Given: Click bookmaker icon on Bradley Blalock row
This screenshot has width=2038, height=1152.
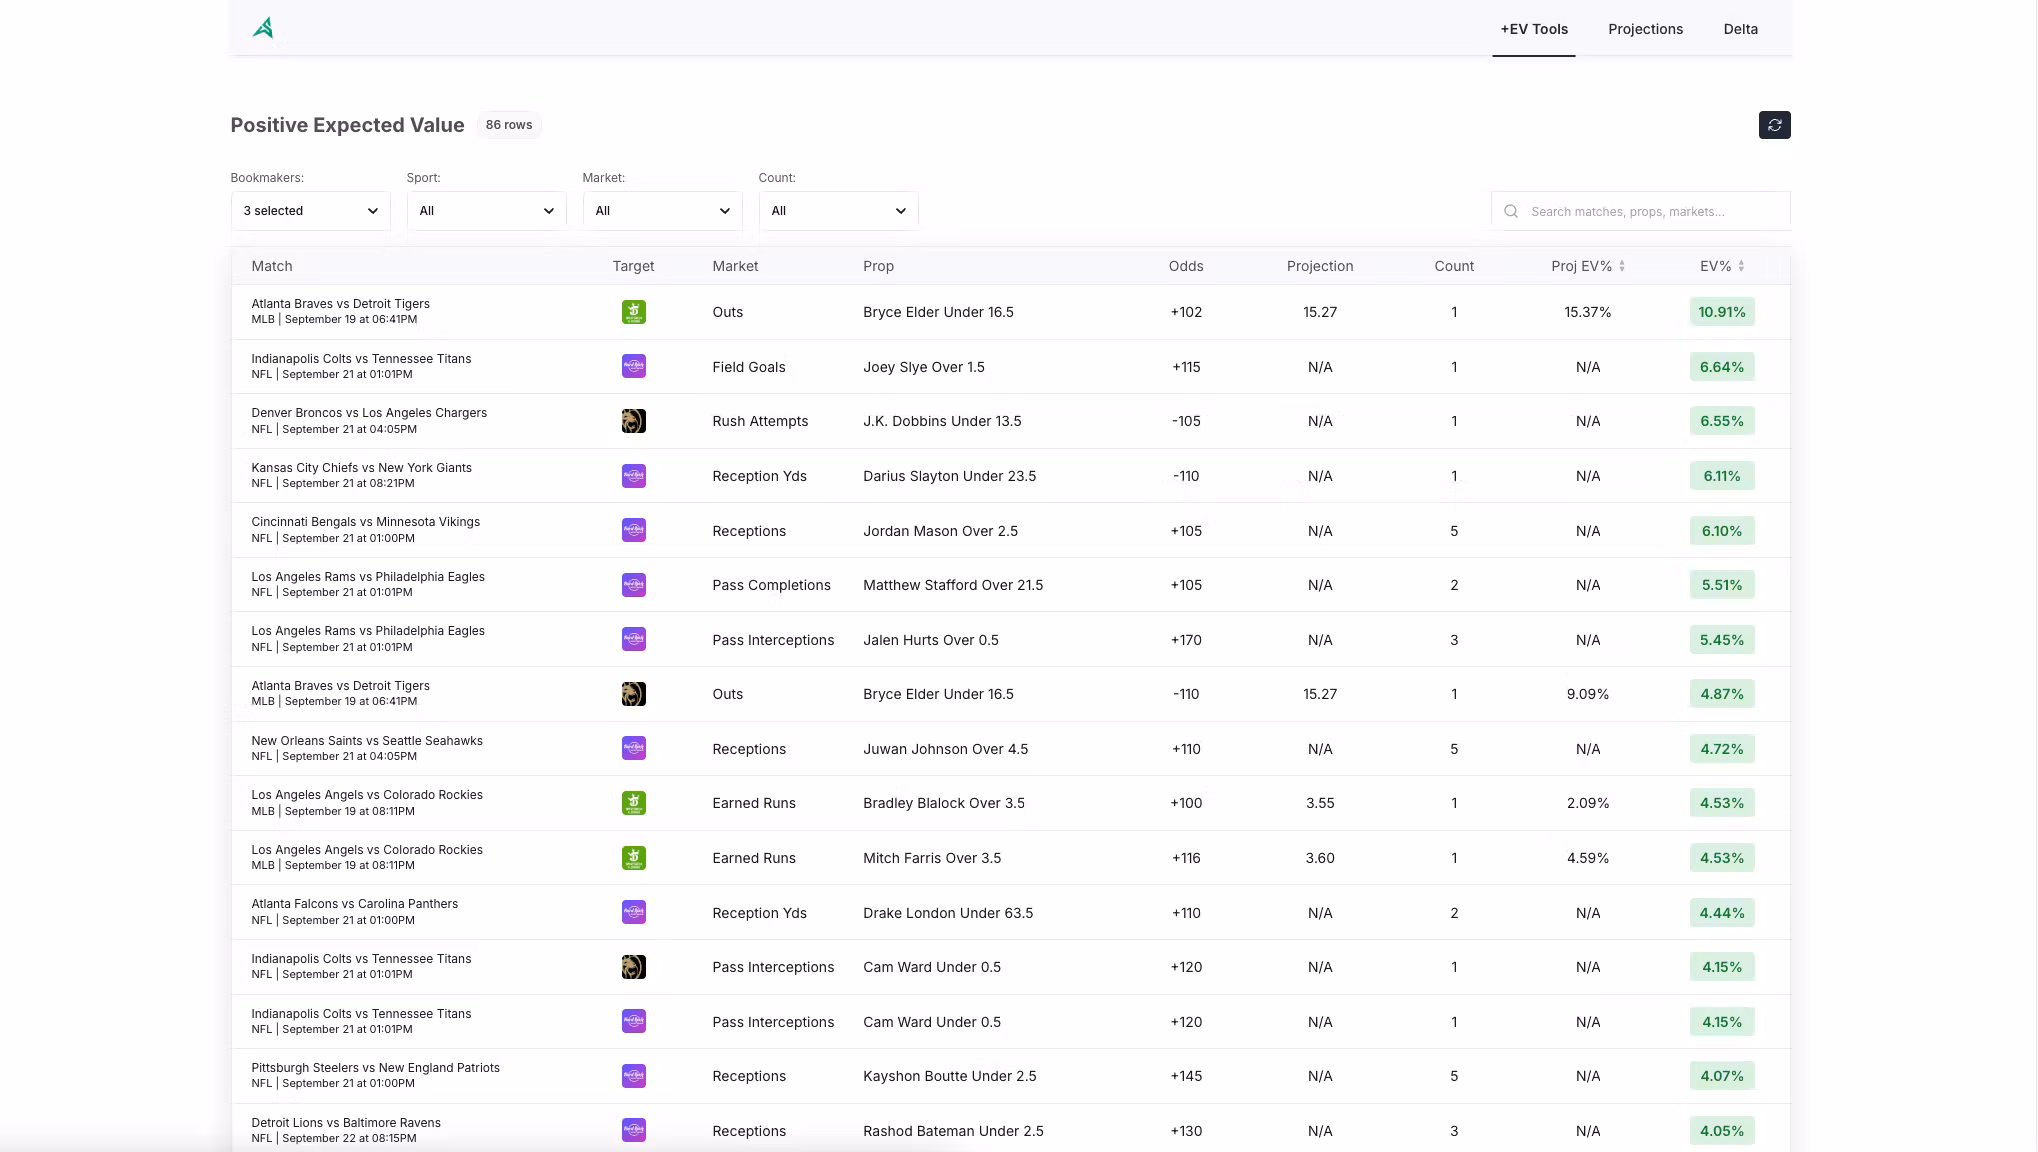Looking at the screenshot, I should [x=633, y=803].
